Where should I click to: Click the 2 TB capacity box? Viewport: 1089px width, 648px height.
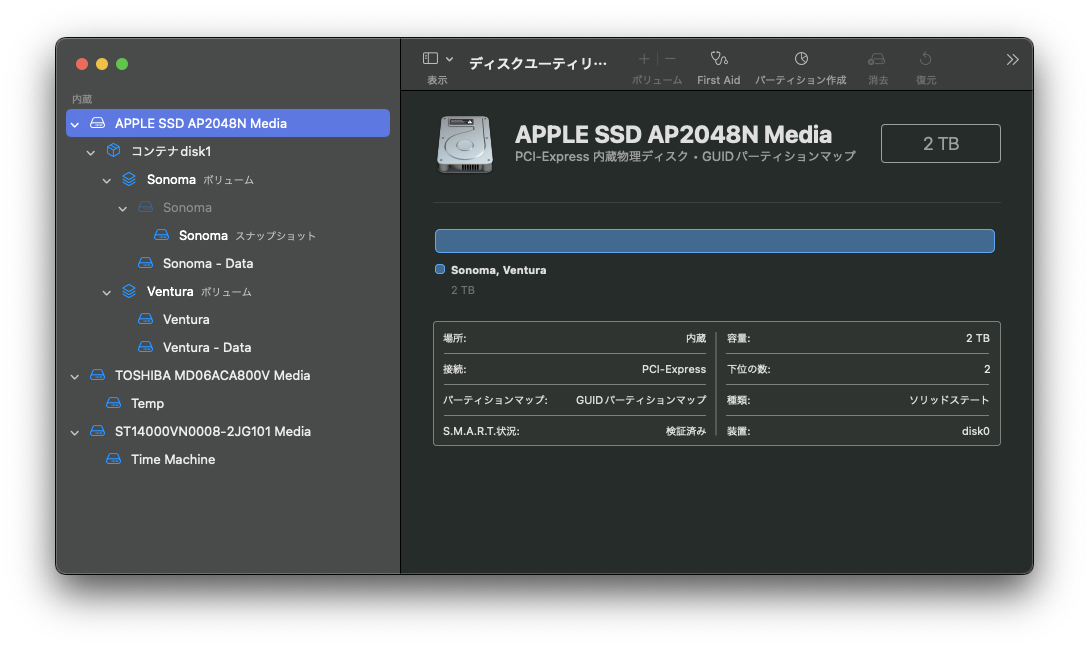940,144
